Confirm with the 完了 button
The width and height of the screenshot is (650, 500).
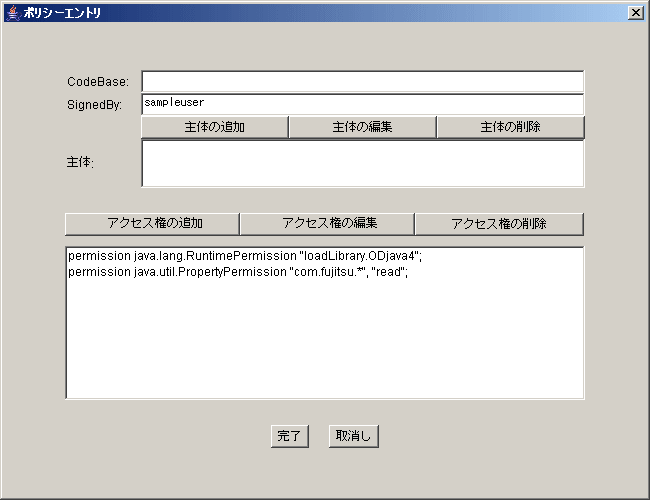pos(289,436)
